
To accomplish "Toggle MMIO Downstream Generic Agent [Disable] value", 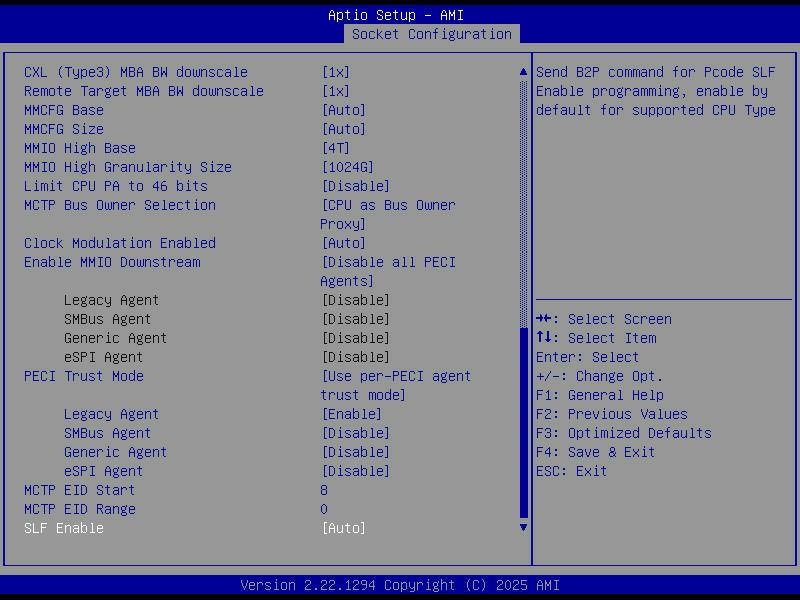I will (356, 338).
